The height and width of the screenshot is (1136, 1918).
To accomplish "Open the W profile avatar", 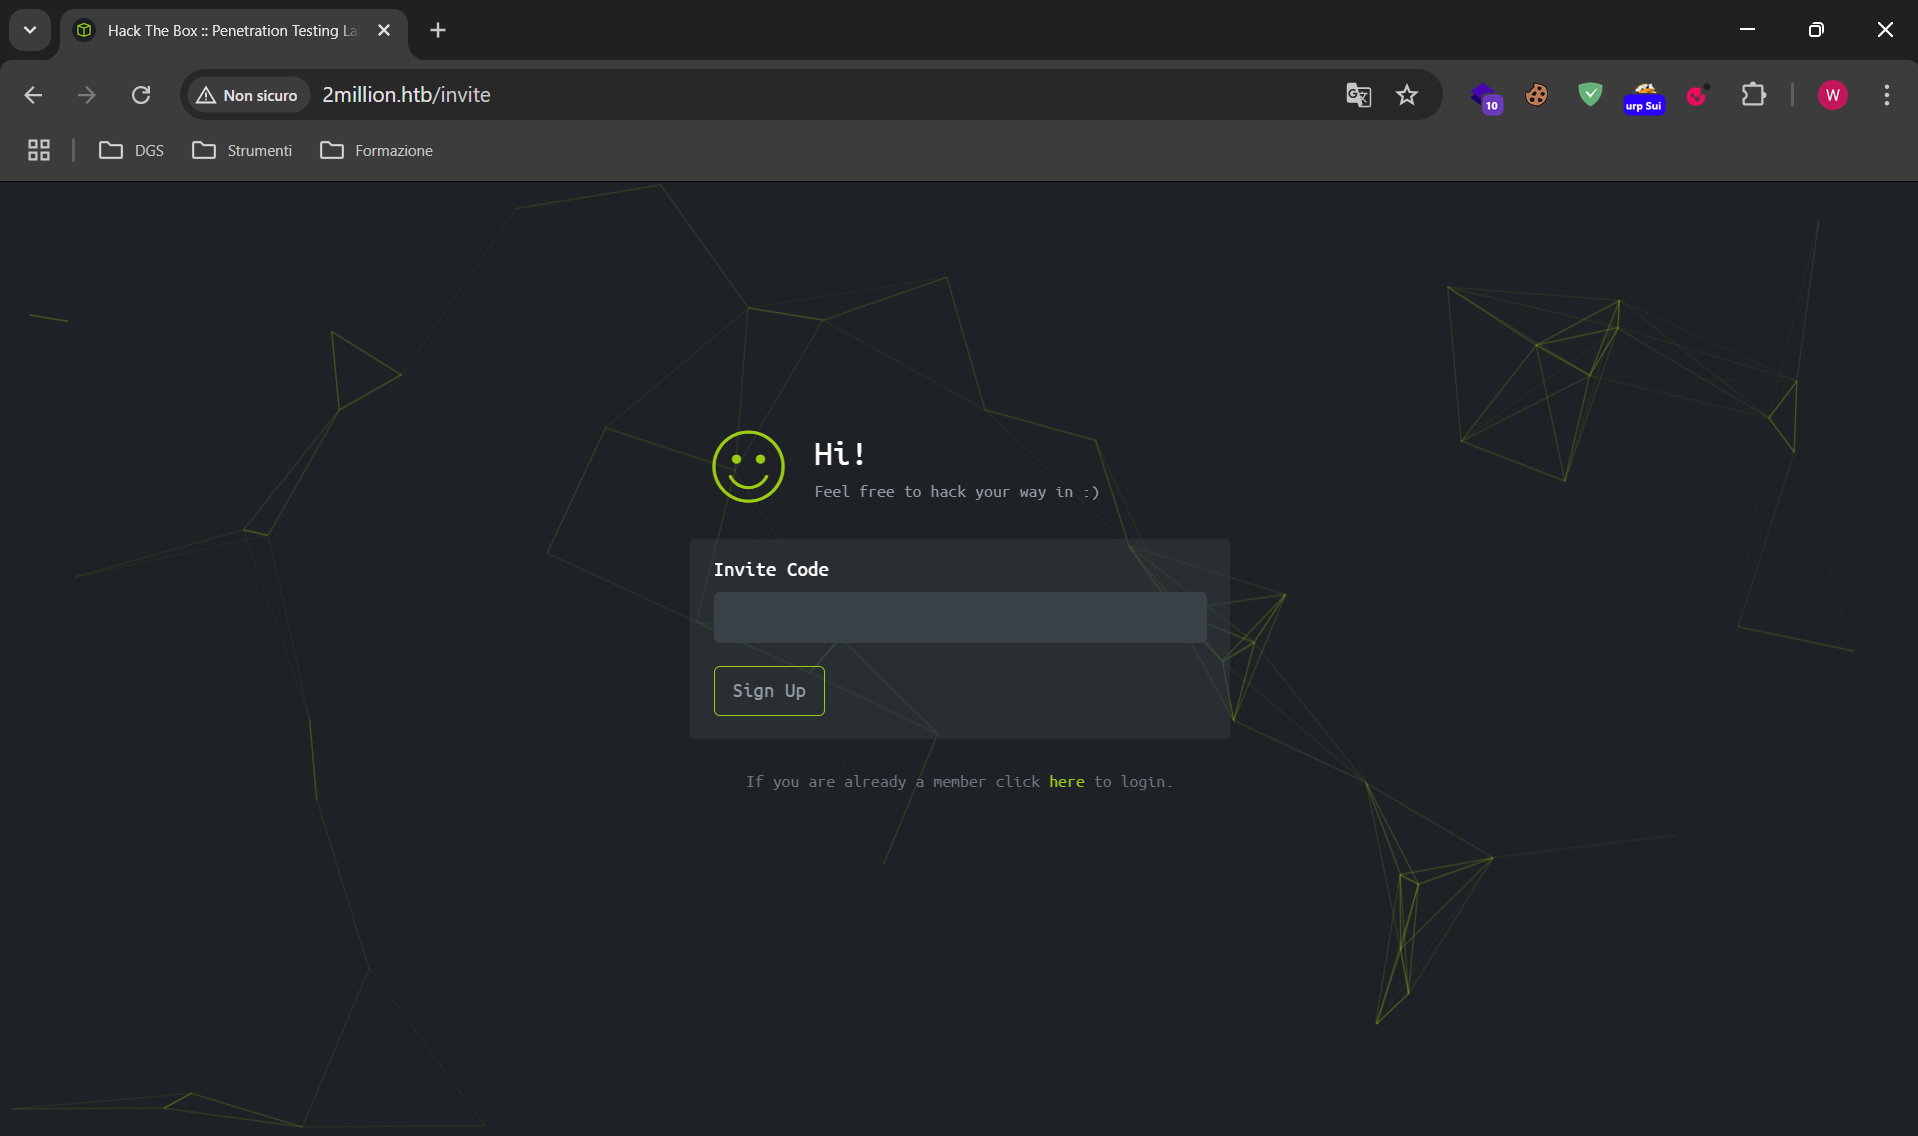I will 1832,95.
